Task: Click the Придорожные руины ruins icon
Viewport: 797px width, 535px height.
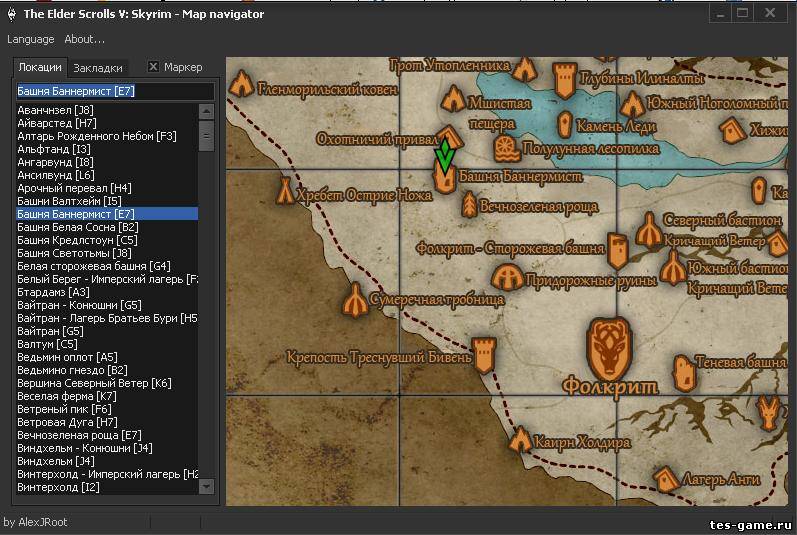Action: tap(507, 277)
